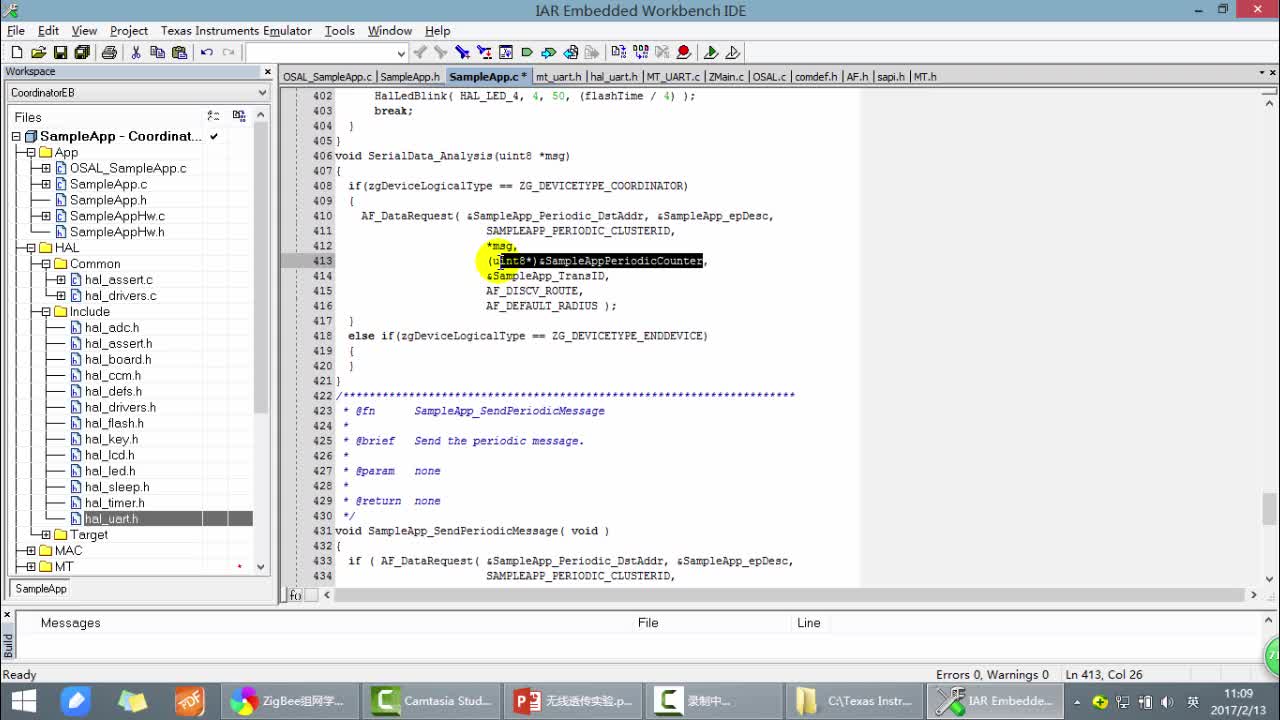Open the Tools menu
Image resolution: width=1280 pixels, height=720 pixels.
point(339,31)
